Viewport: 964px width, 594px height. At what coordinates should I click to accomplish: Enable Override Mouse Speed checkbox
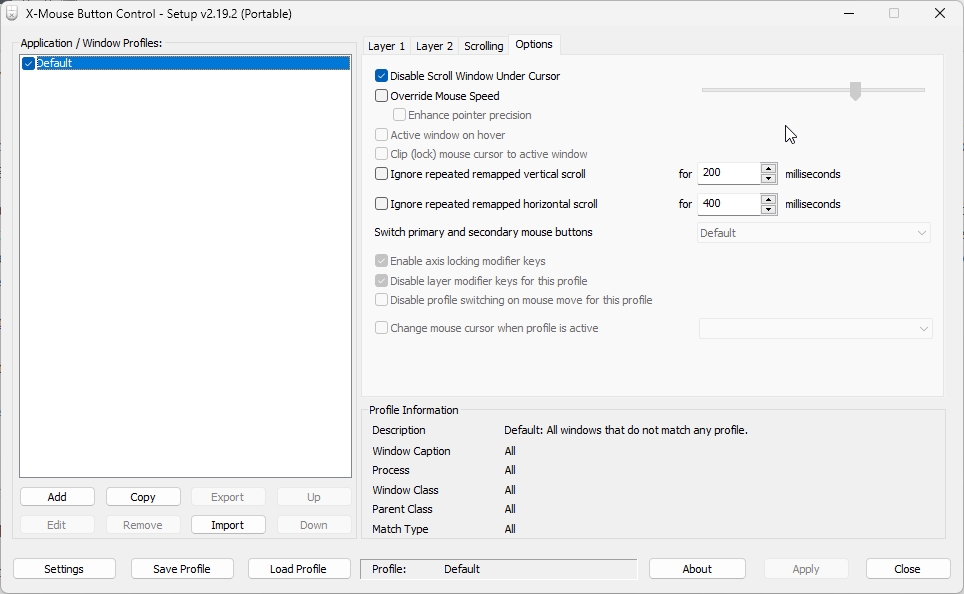coord(381,95)
